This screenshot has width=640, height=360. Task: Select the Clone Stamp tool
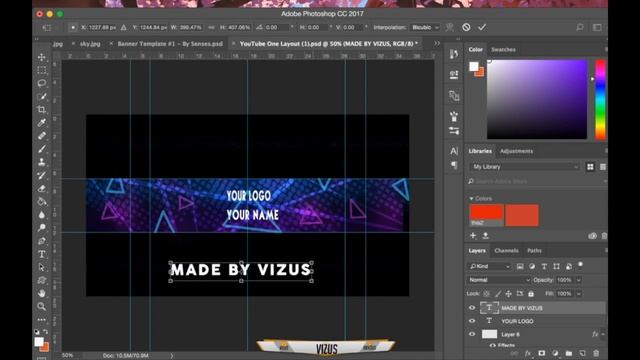pos(42,162)
